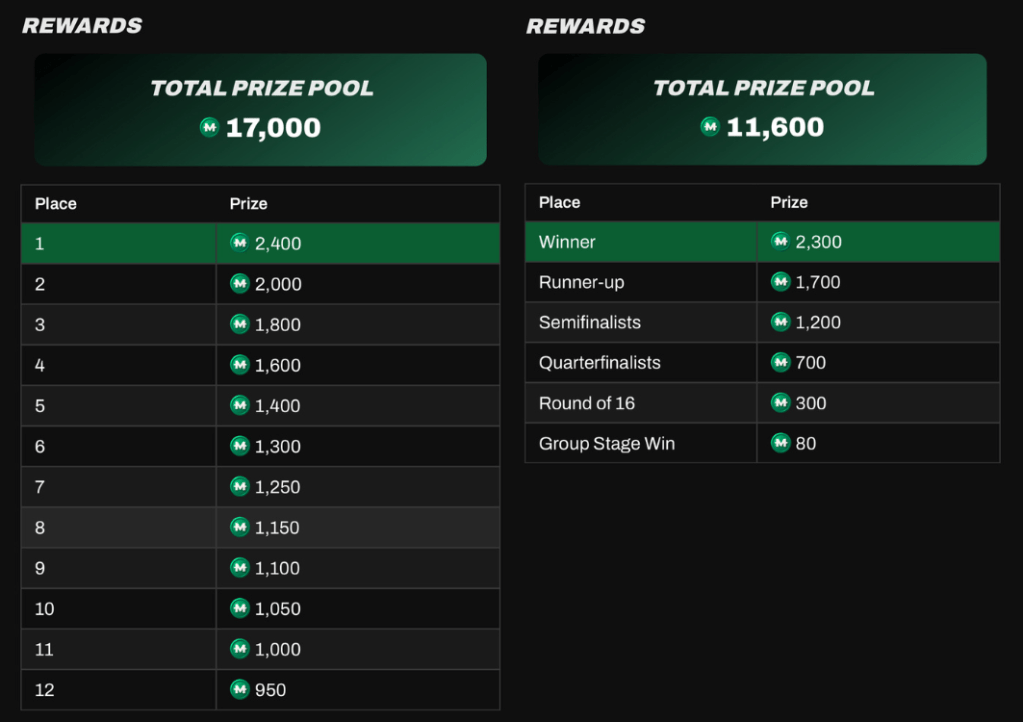This screenshot has width=1023, height=722.
Task: Click the coin icon beside 11,600 prize pool
Action: click(x=710, y=126)
